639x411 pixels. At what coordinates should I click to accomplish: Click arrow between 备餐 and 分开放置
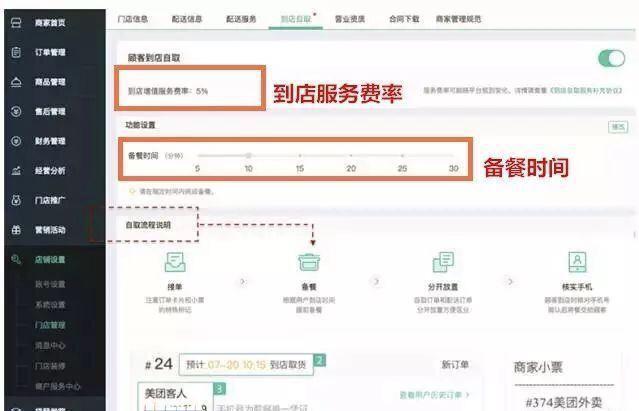click(376, 281)
